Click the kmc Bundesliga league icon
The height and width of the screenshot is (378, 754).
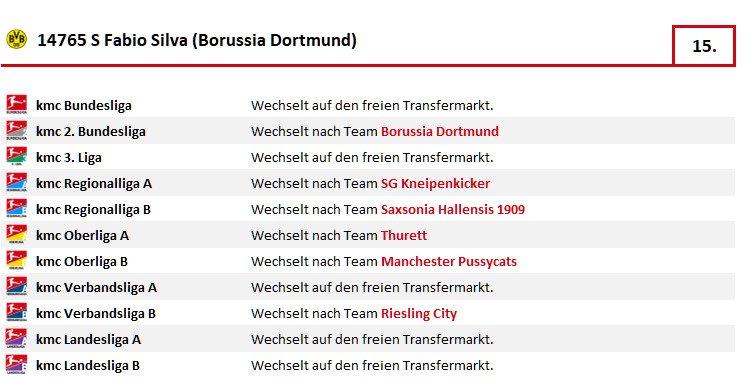[x=16, y=104]
